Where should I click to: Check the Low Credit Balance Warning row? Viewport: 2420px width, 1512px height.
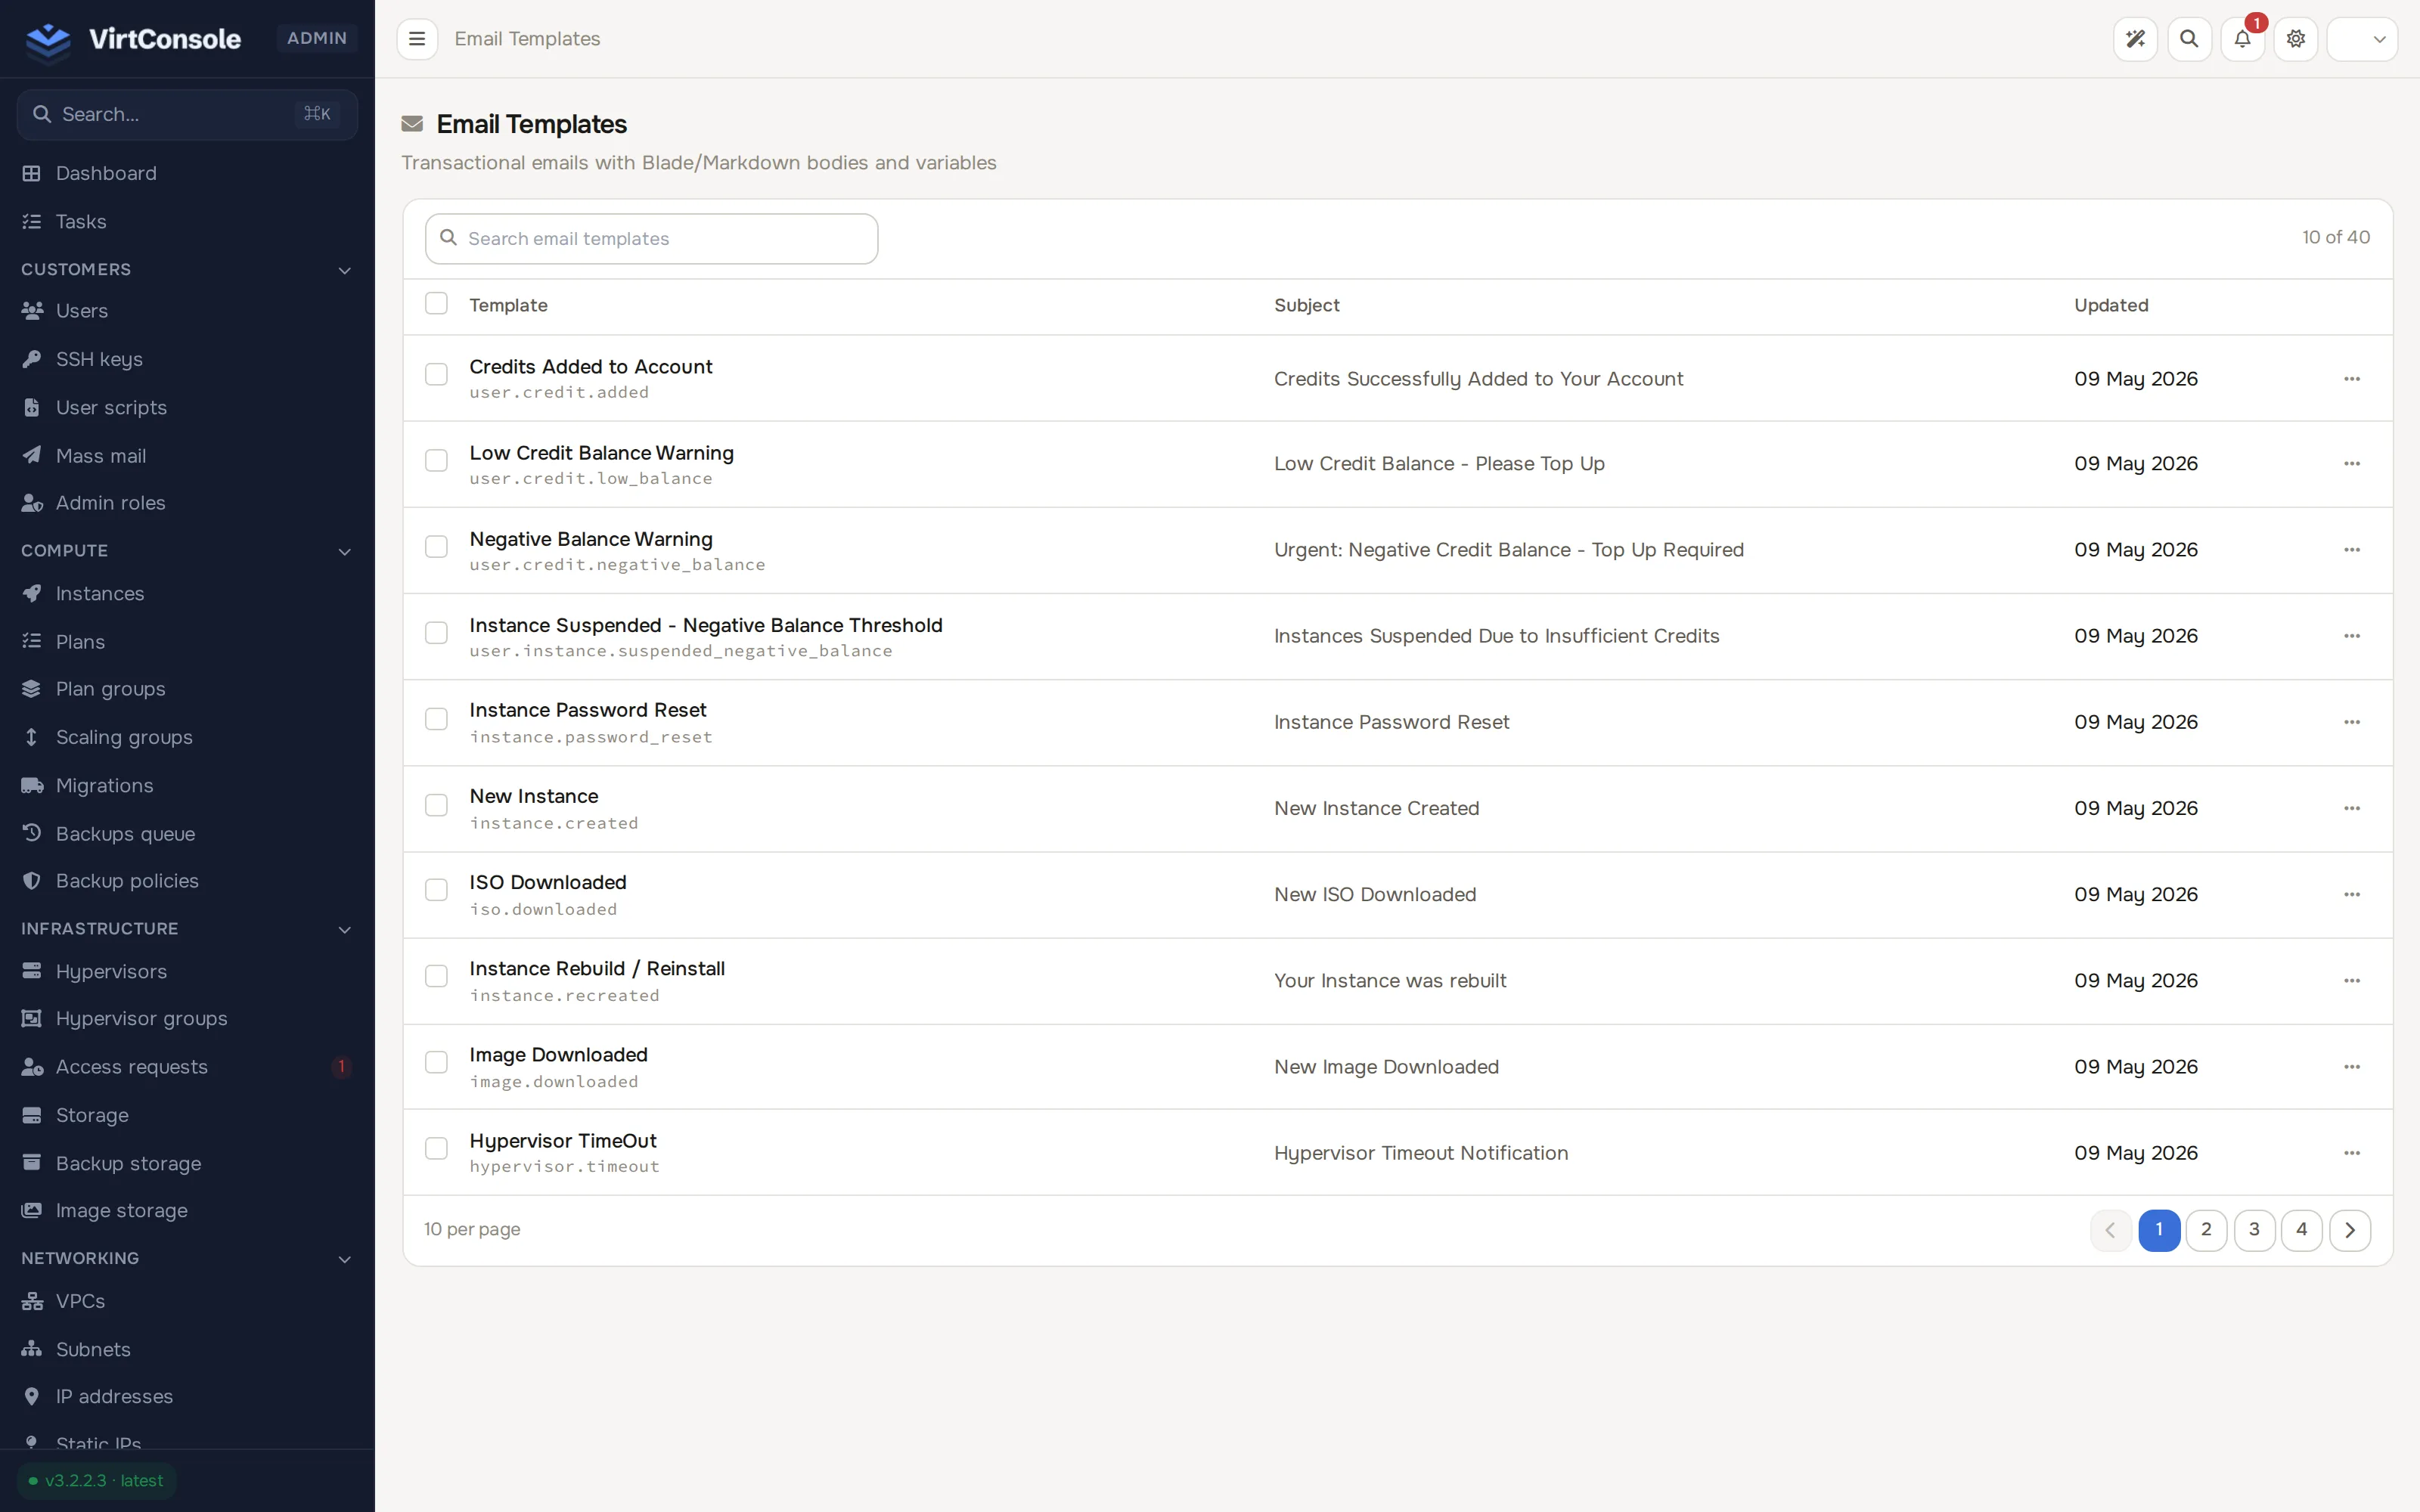(x=436, y=460)
